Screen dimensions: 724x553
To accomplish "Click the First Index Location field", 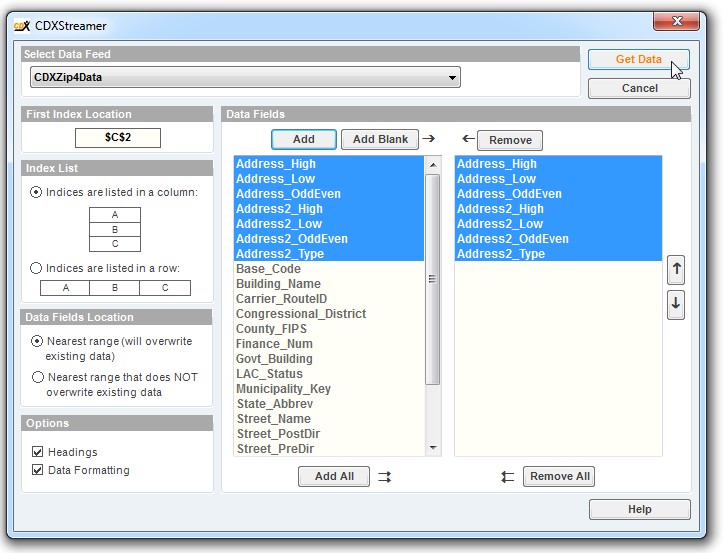I will [x=118, y=138].
